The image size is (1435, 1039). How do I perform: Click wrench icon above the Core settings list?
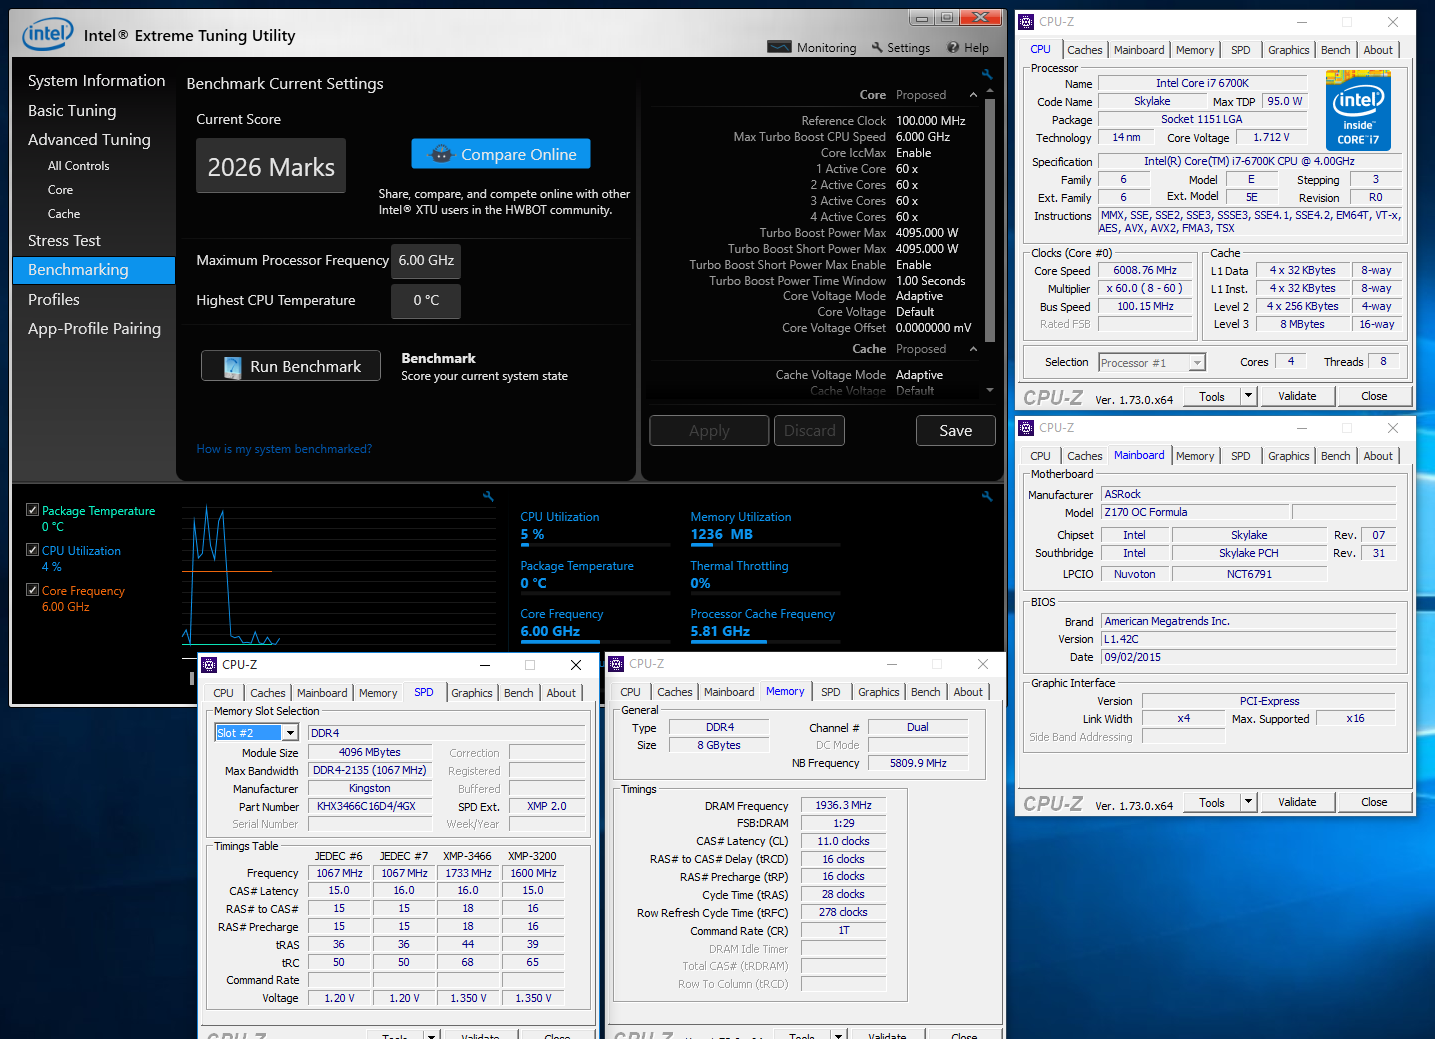987,74
